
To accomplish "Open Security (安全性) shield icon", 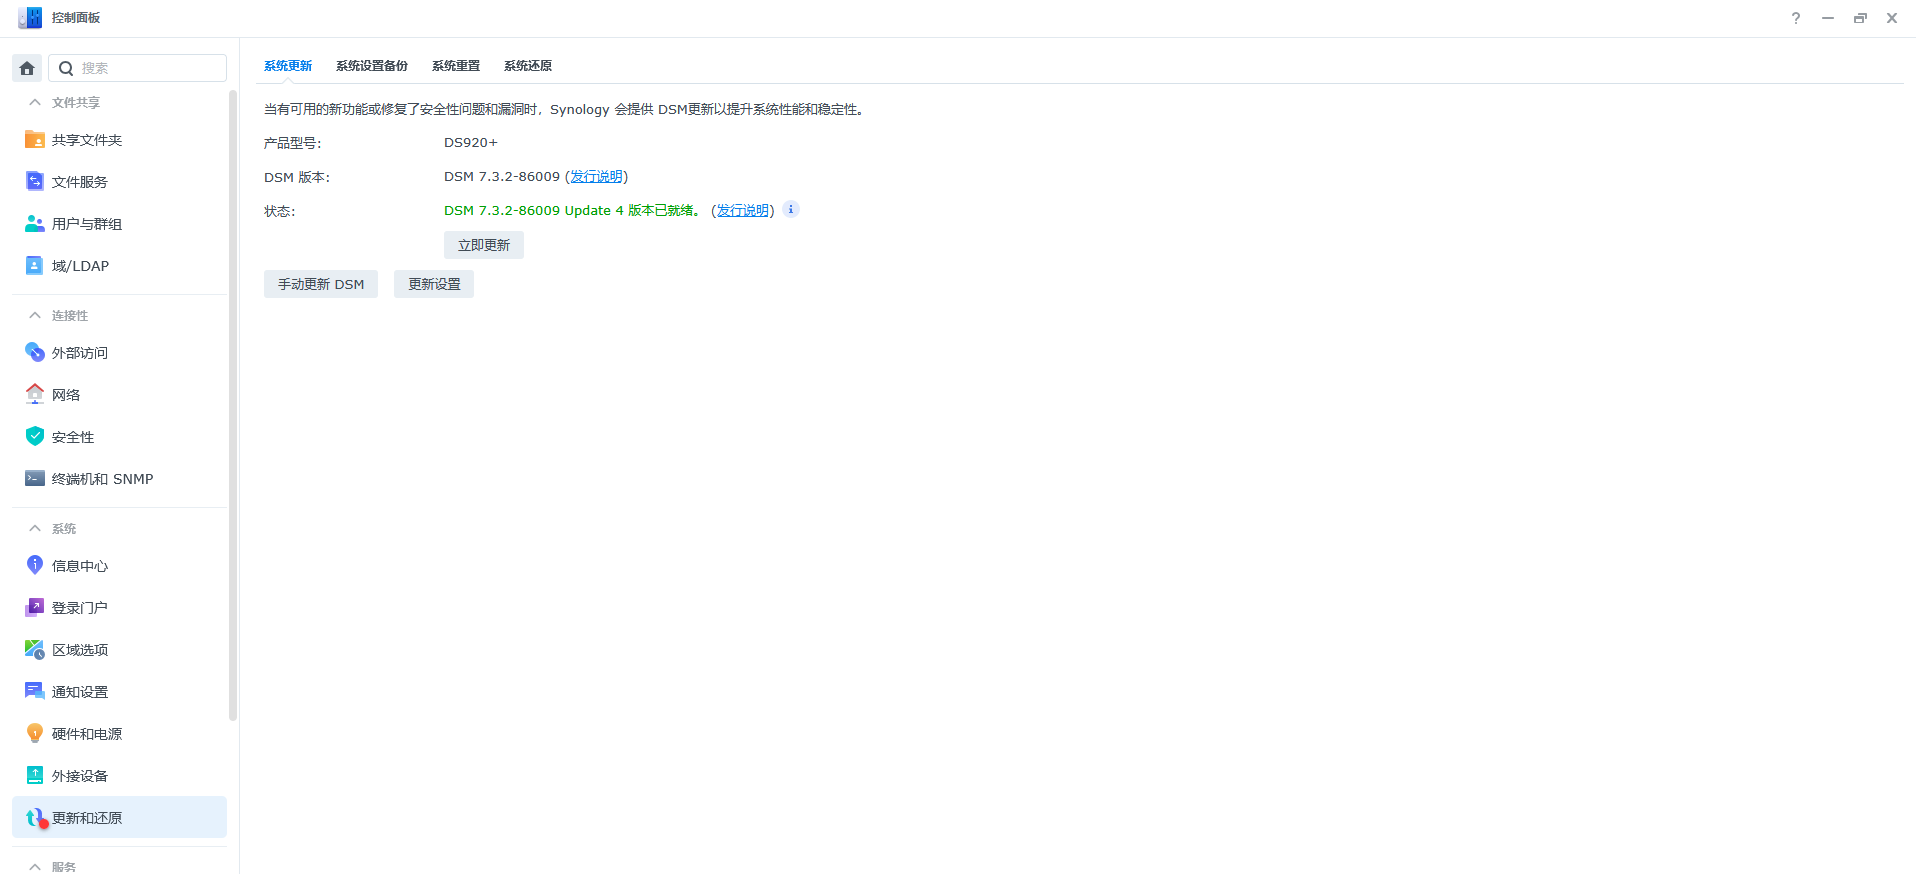I will click(34, 436).
